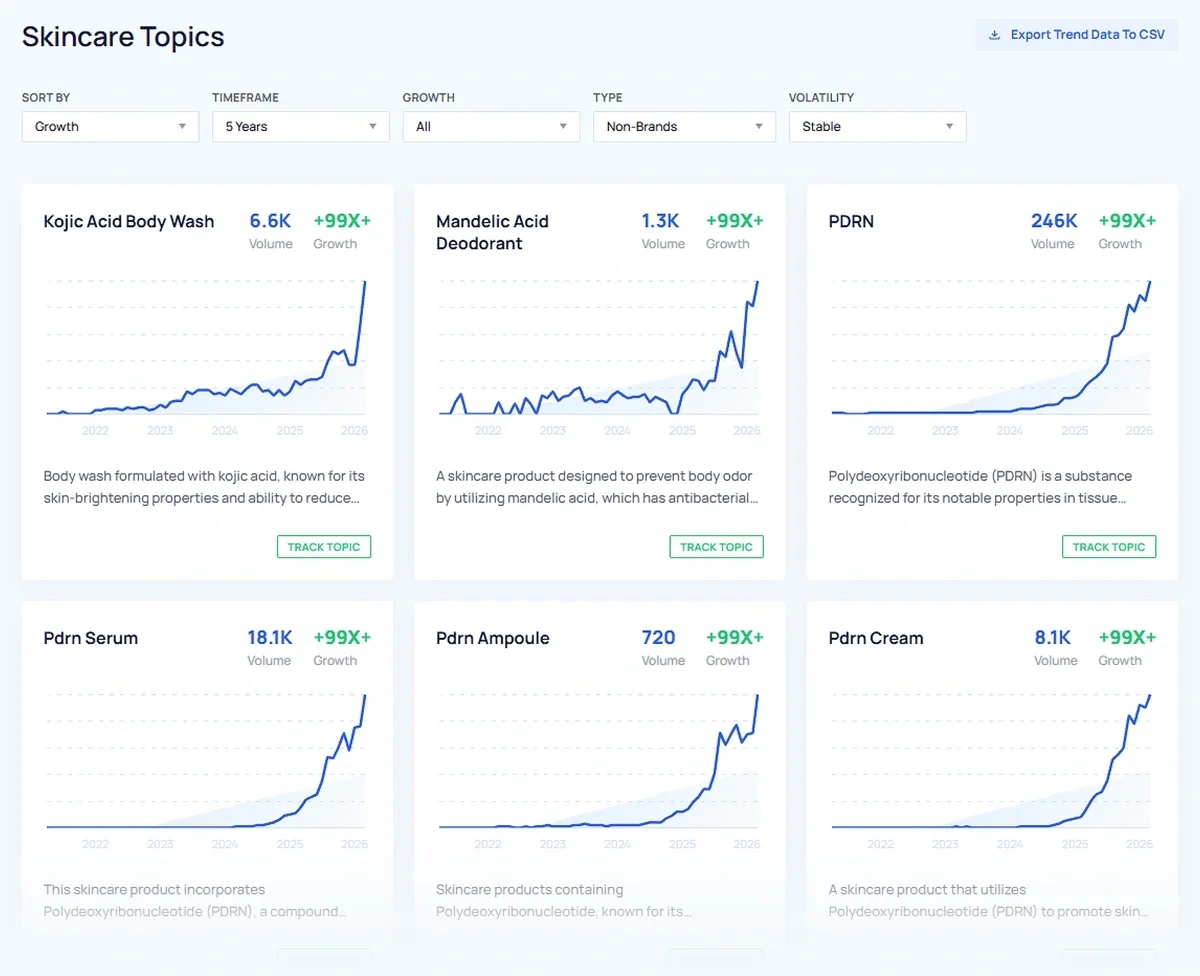The height and width of the screenshot is (976, 1200).
Task: Track the Mandelic Acid Deodorant topic
Action: 716,546
